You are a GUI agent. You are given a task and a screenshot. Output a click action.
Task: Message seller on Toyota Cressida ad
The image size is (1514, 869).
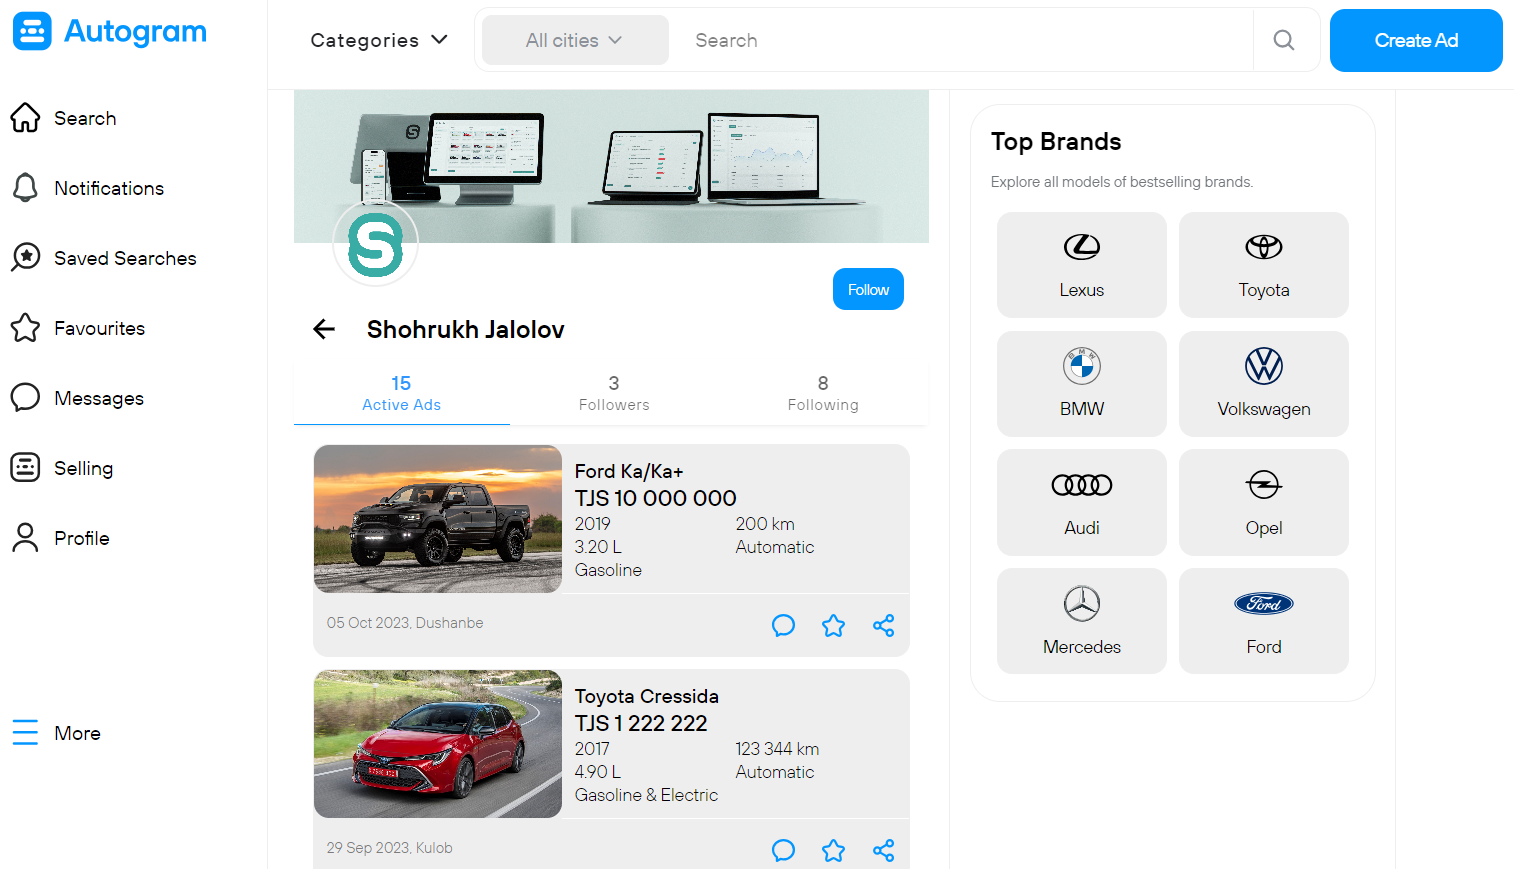click(783, 851)
